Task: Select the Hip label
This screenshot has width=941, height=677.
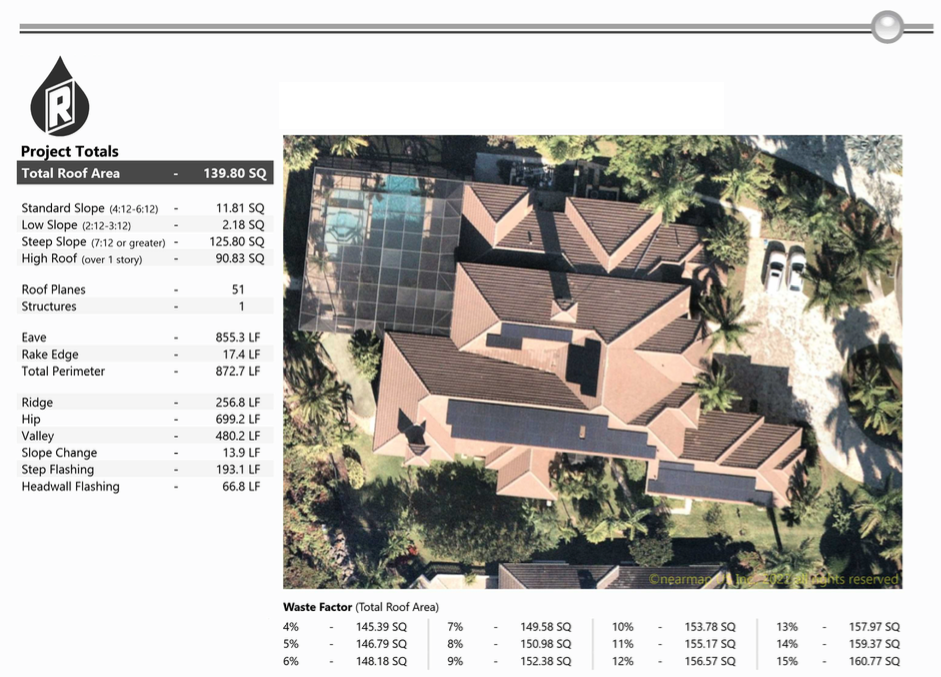Action: click(31, 420)
